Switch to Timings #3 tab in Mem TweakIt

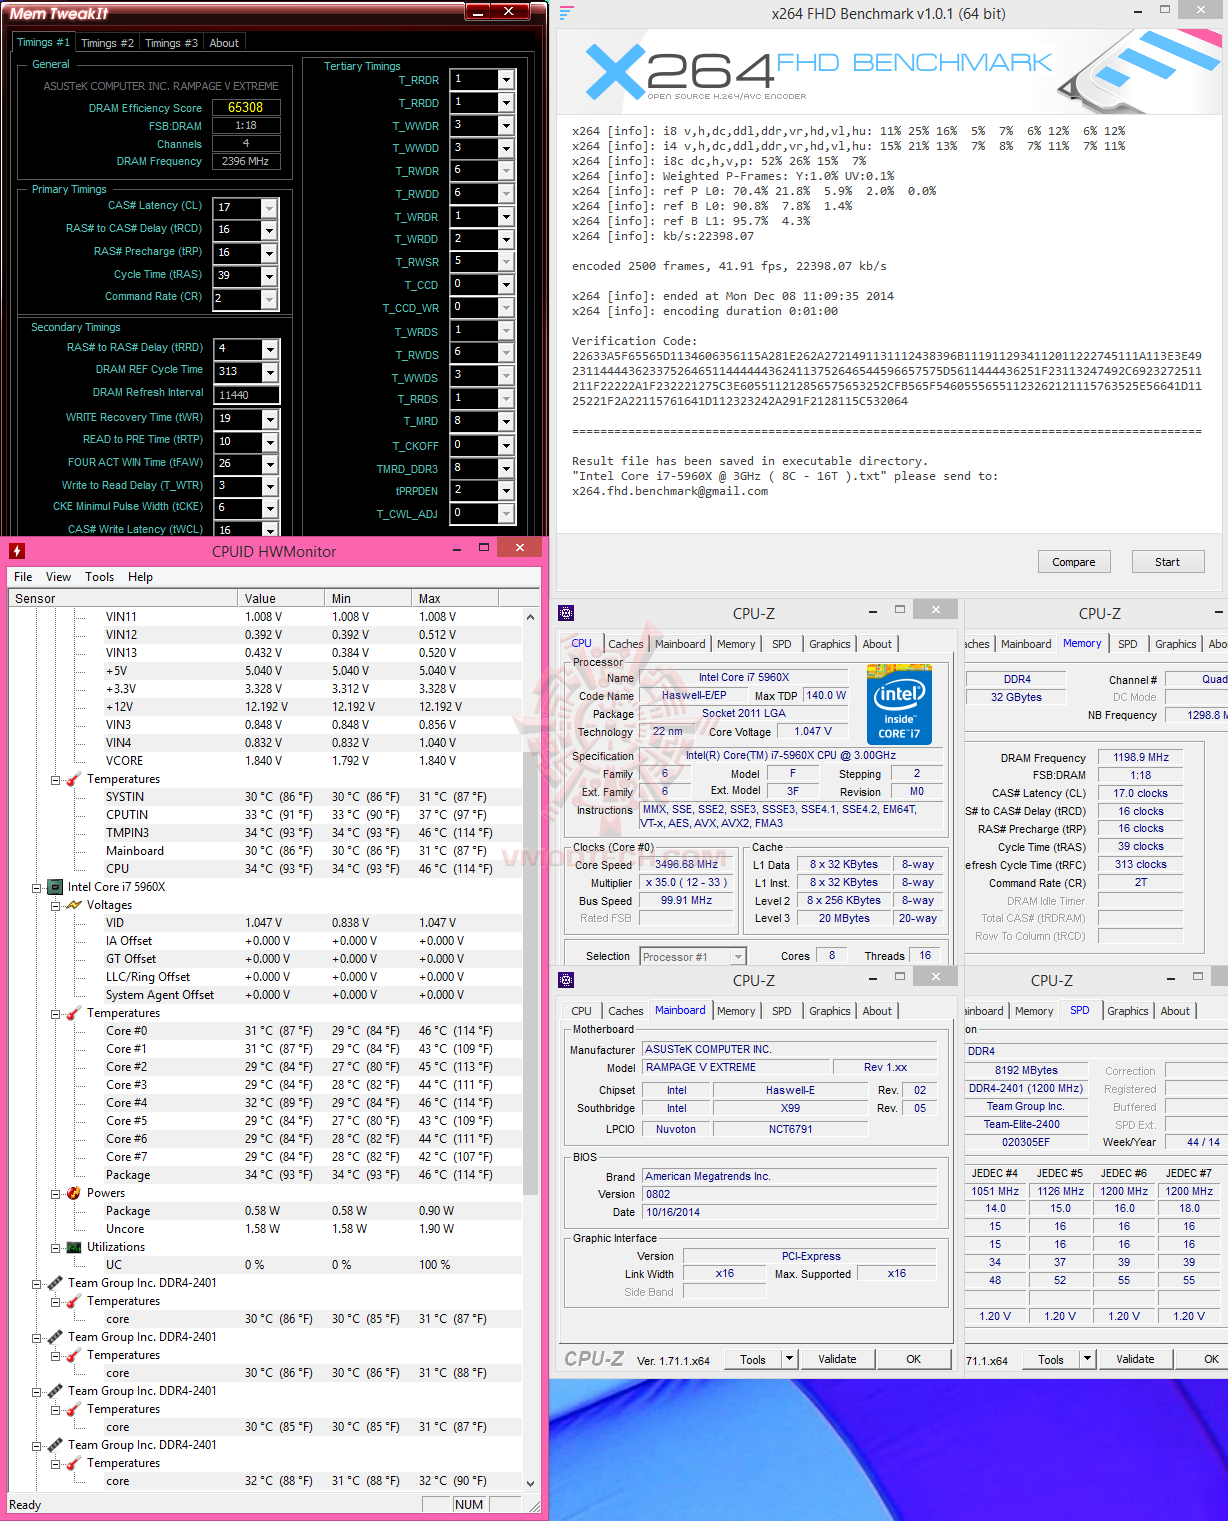pos(171,43)
